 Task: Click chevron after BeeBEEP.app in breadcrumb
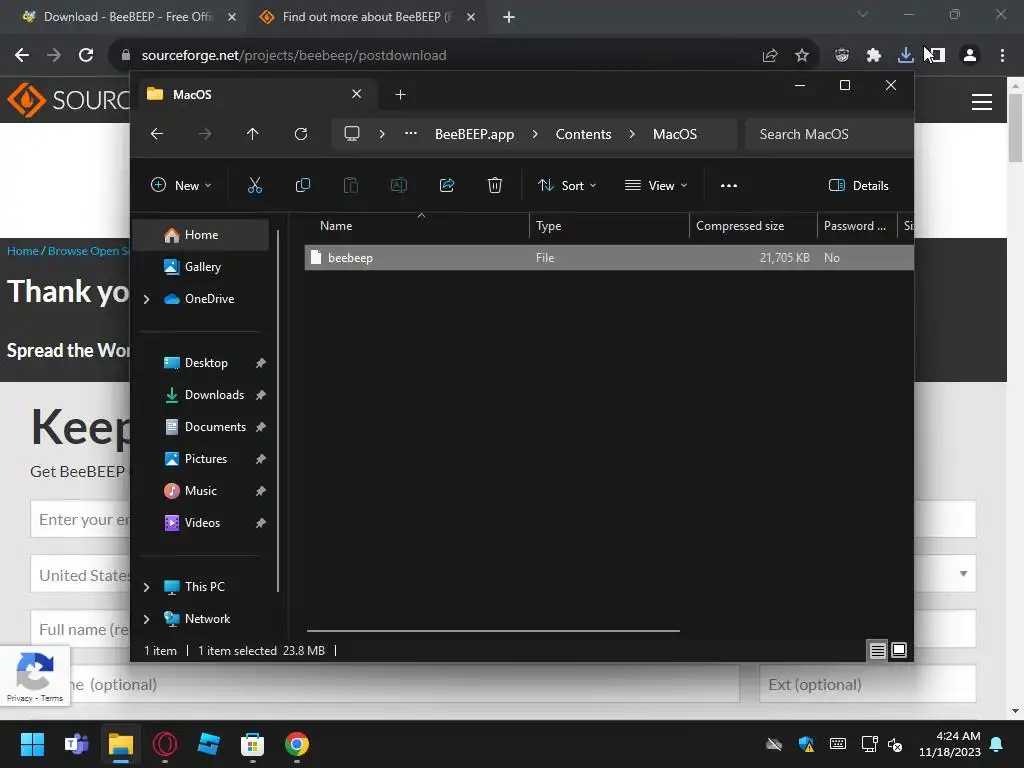pos(535,134)
